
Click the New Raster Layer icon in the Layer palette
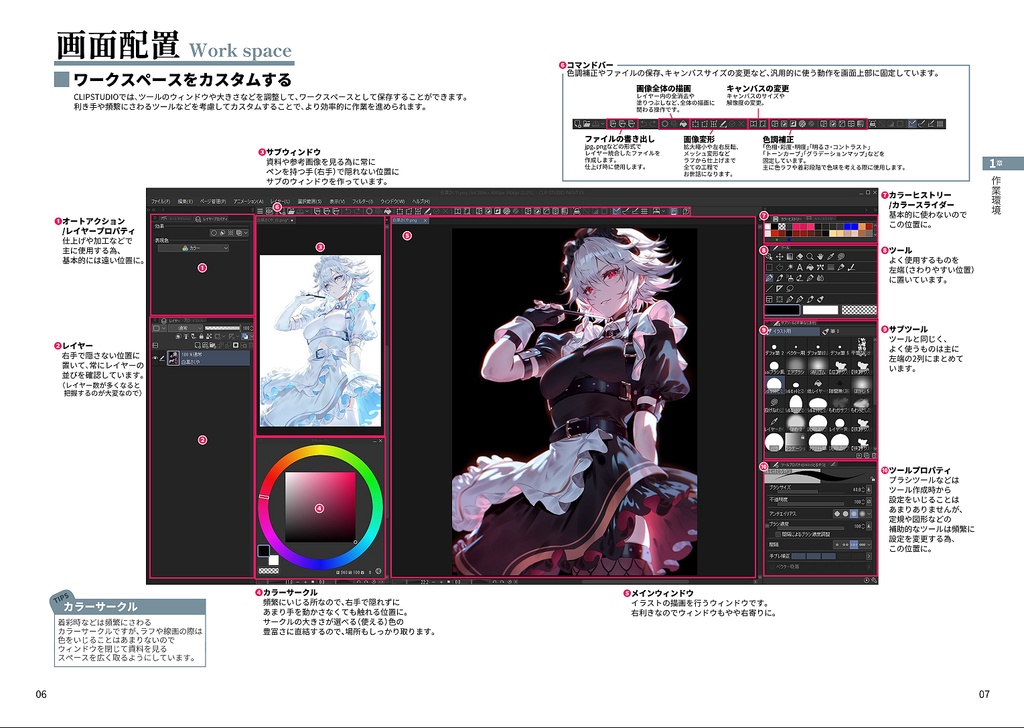198,345
